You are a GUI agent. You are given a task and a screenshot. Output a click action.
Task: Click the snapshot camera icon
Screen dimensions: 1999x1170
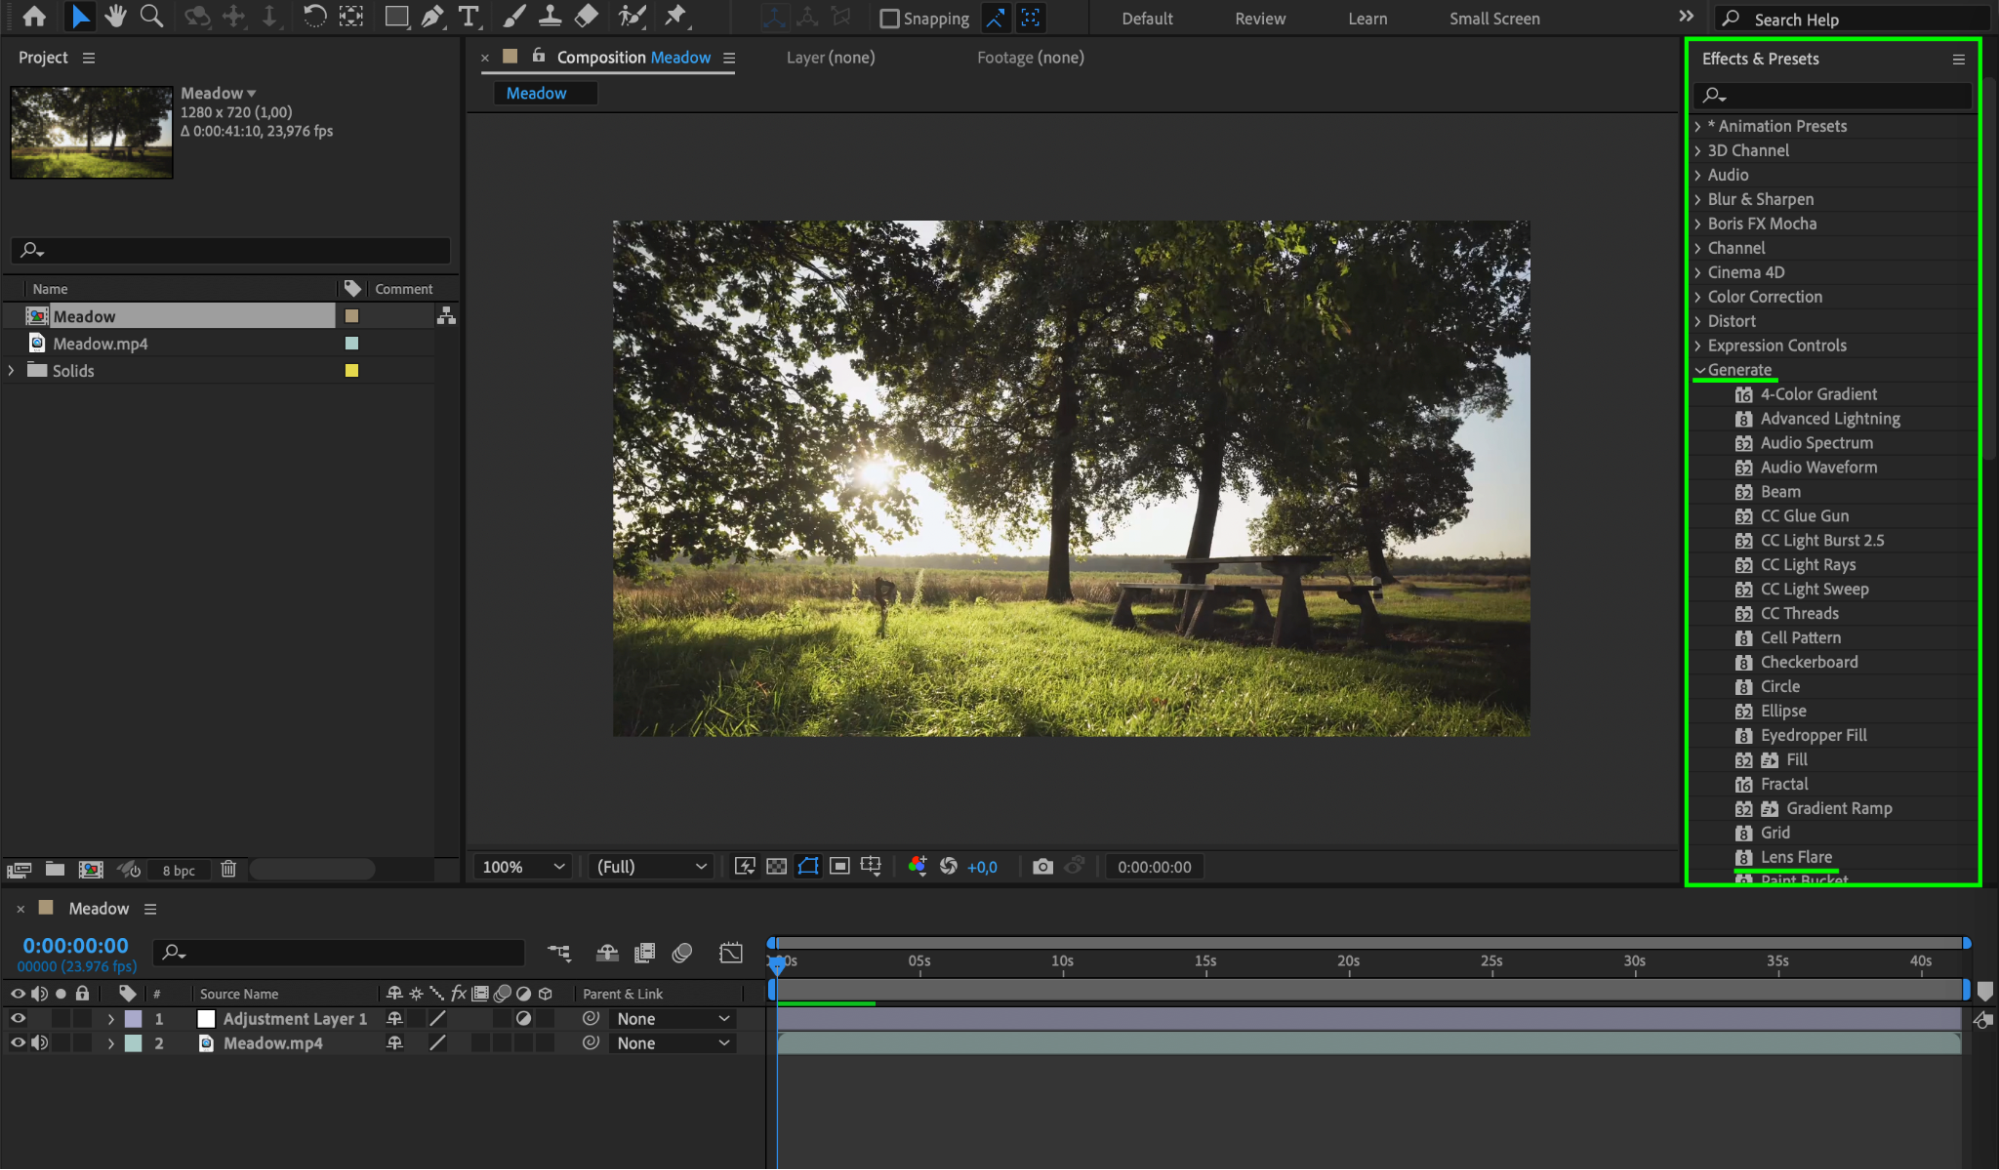1042,867
